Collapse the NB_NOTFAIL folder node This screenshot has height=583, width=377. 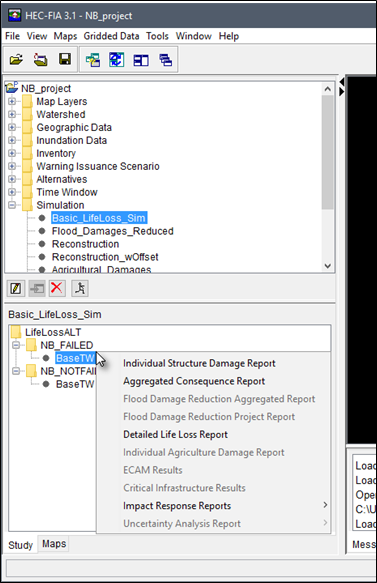16,371
